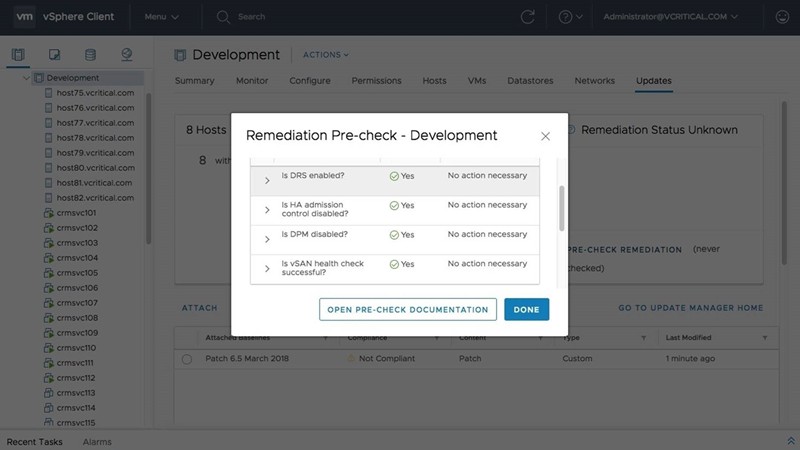Click the '1 minute ago' cell
This screenshot has width=800, height=450.
[x=690, y=358]
